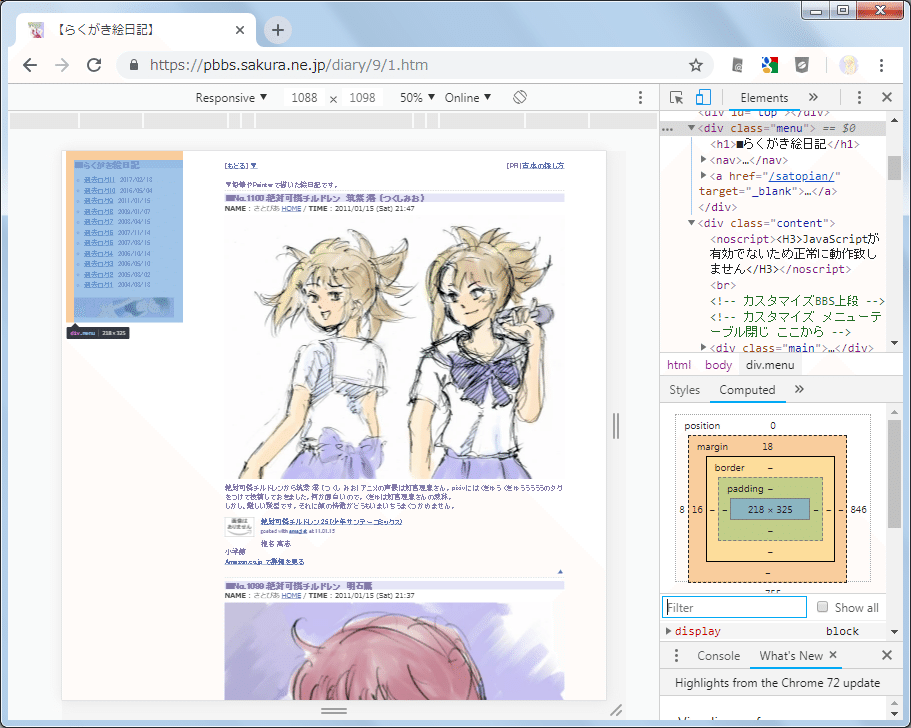Expand the div class="main" node
Viewport: 911px width, 728px height.
coord(704,347)
